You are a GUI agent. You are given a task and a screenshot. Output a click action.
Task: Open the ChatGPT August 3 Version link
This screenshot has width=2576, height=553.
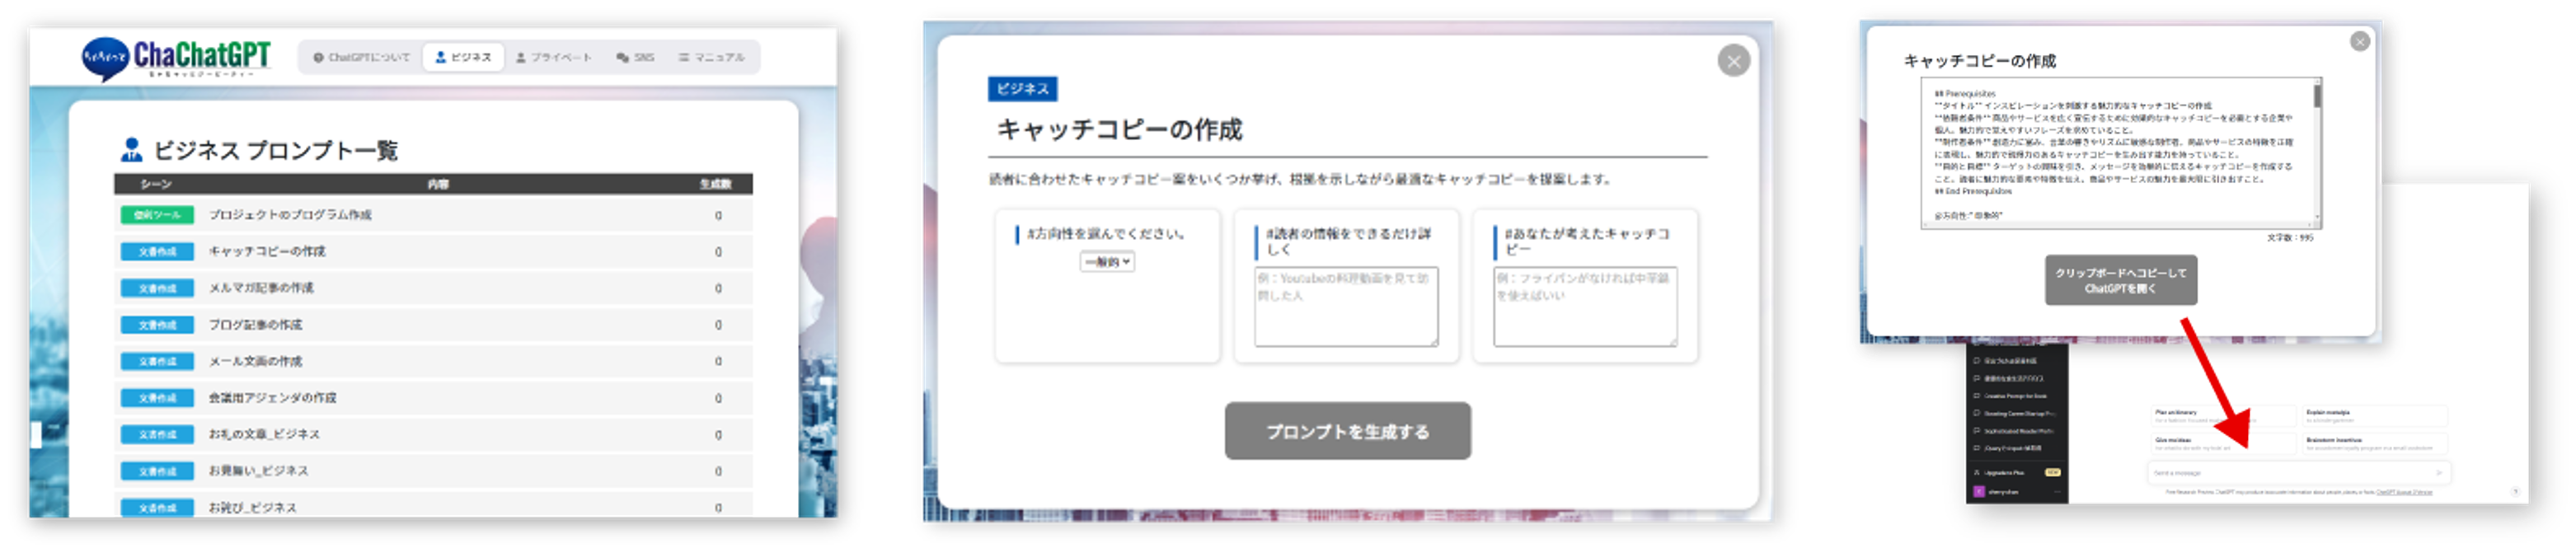pyautogui.click(x=2404, y=492)
